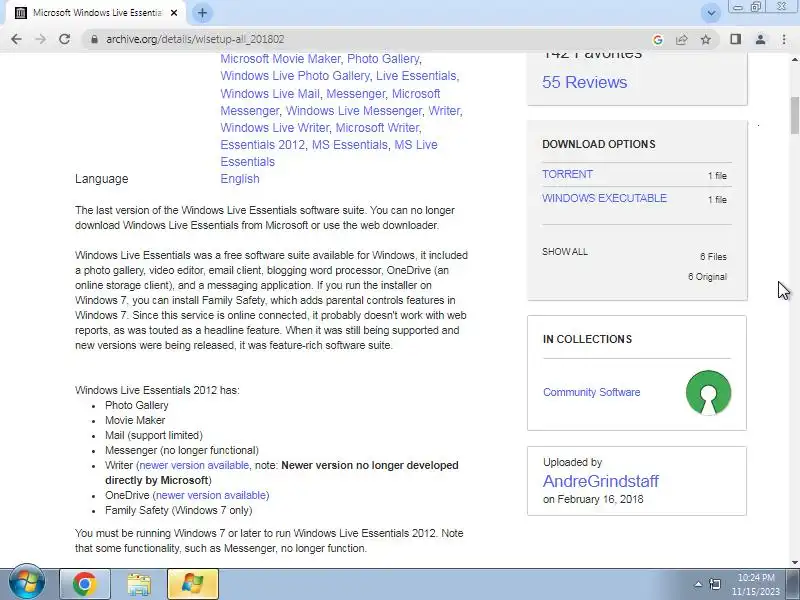Open the Windows flag taskbar application
Screen dimensions: 800x600
(193, 584)
